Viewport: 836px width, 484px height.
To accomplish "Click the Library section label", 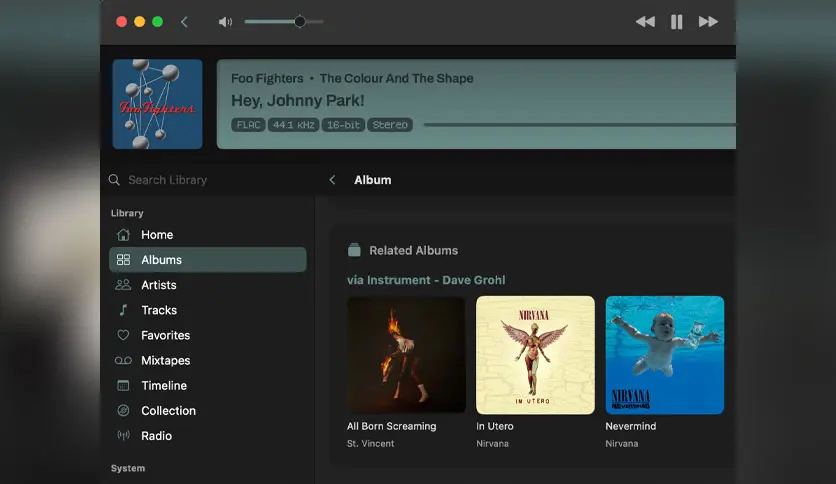I will 127,213.
